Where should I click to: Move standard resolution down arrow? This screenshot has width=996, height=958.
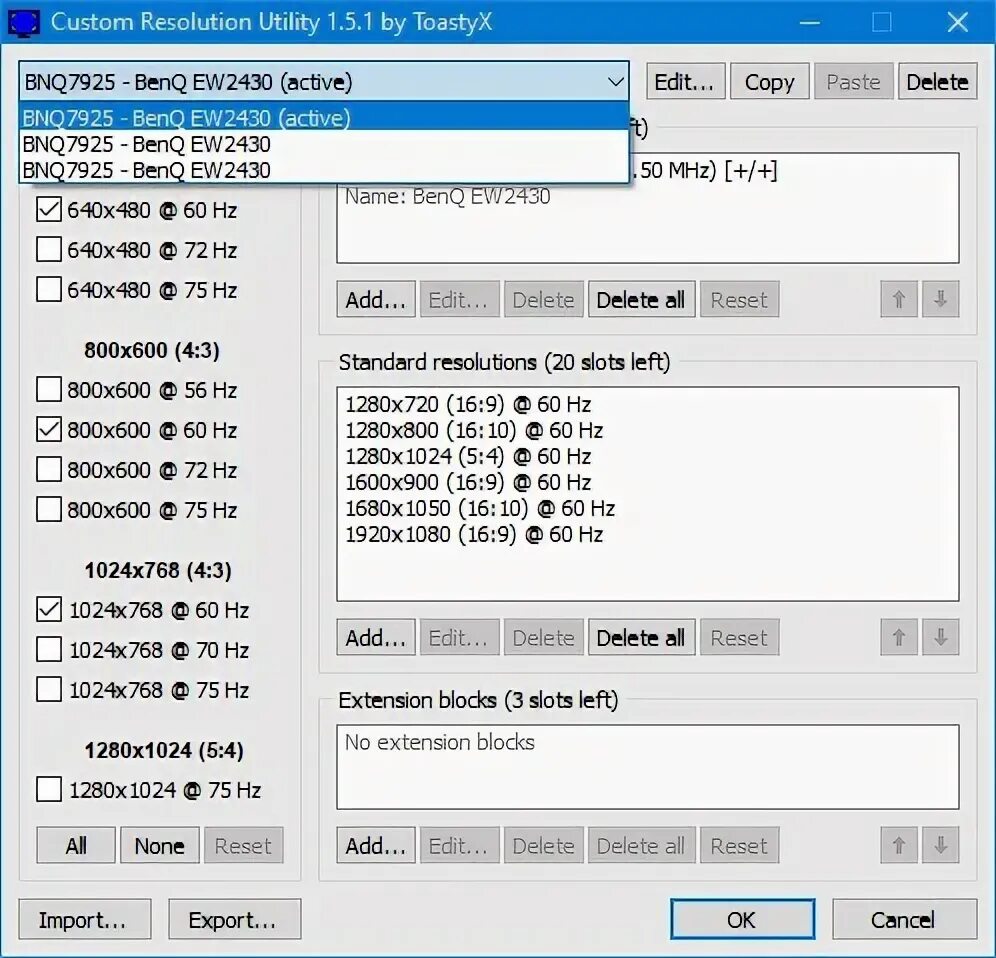(941, 637)
